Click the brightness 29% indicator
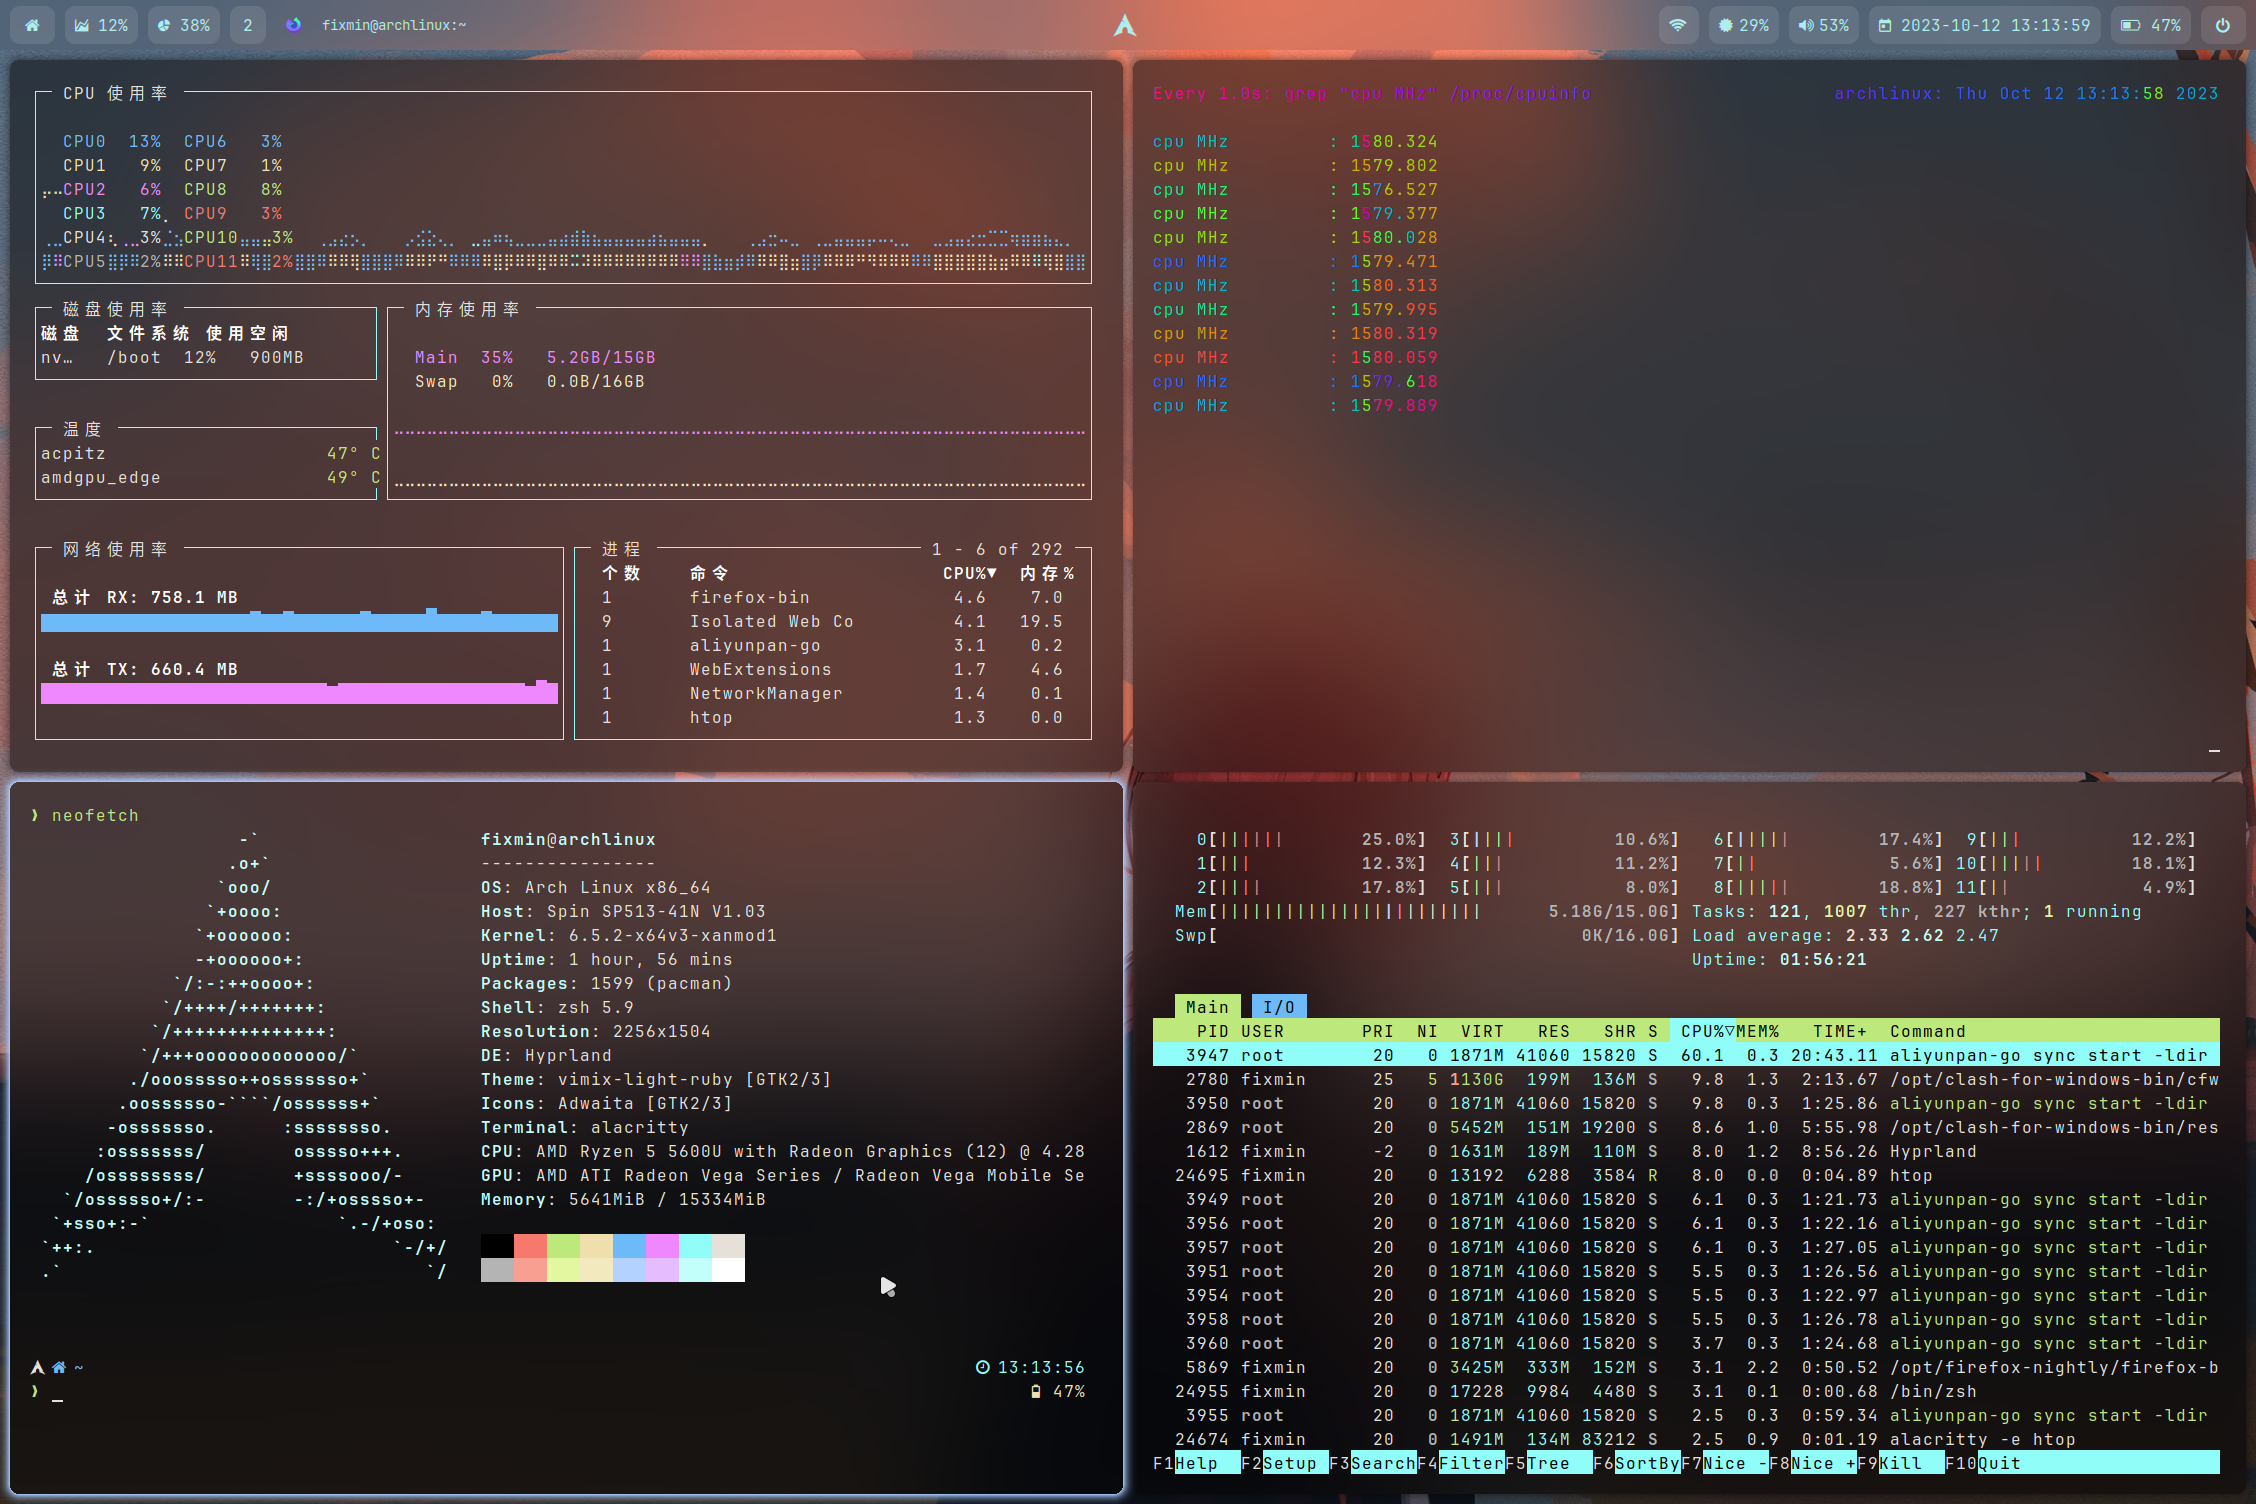Image resolution: width=2256 pixels, height=1504 pixels. pos(1743,25)
